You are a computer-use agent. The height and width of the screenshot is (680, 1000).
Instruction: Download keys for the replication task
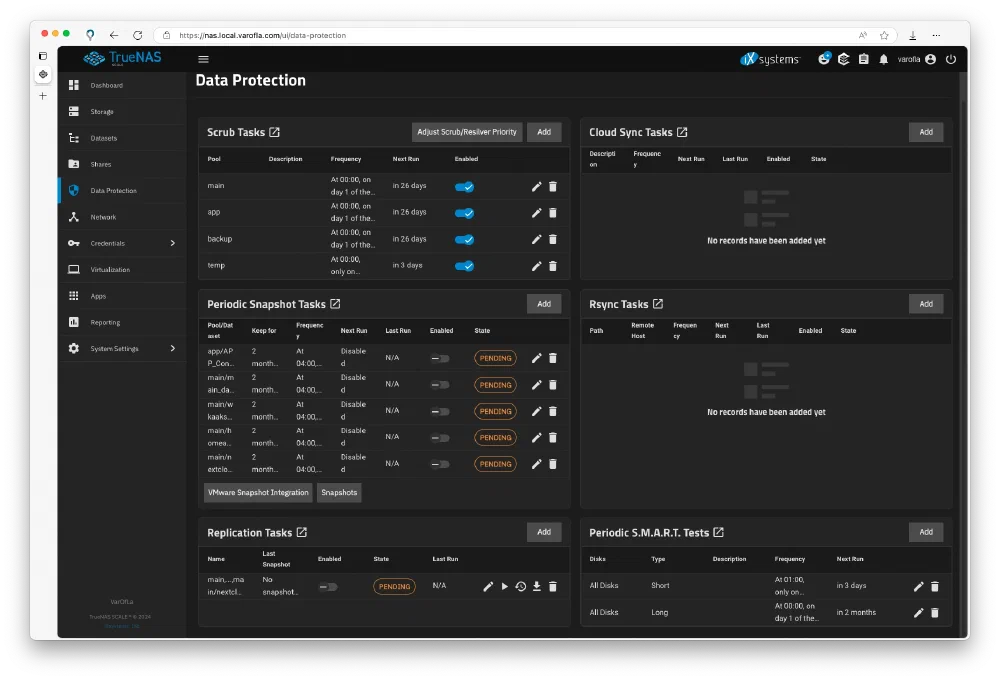pyautogui.click(x=537, y=587)
